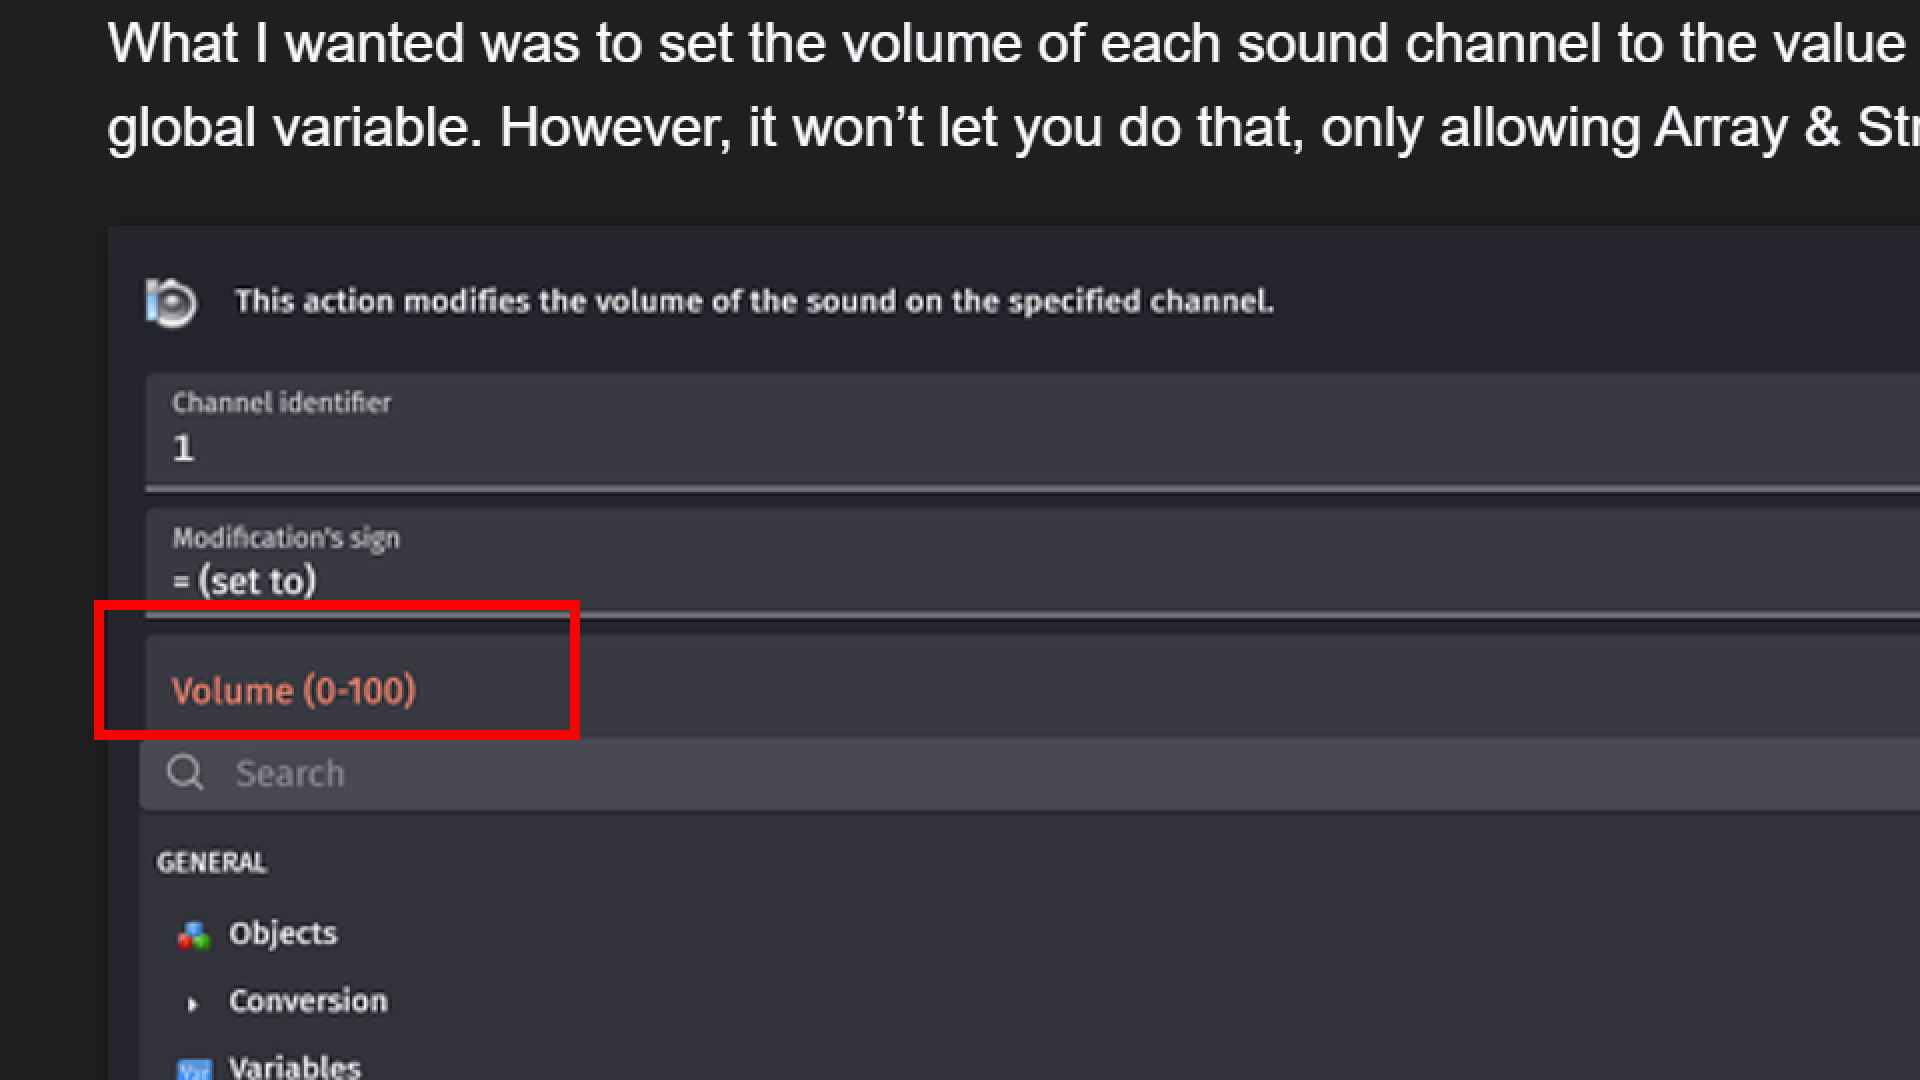Click the GENERAL section header
The height and width of the screenshot is (1080, 1920).
211,863
